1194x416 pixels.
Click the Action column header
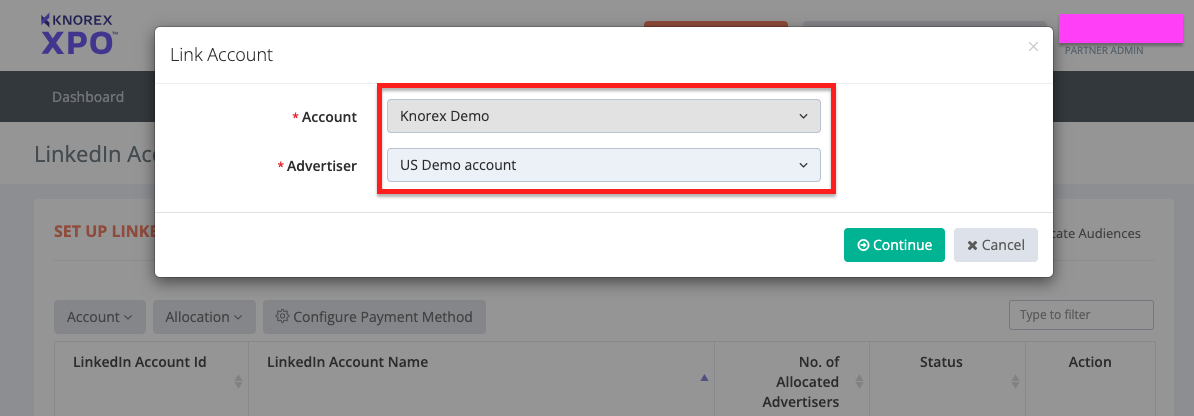[x=1089, y=362]
